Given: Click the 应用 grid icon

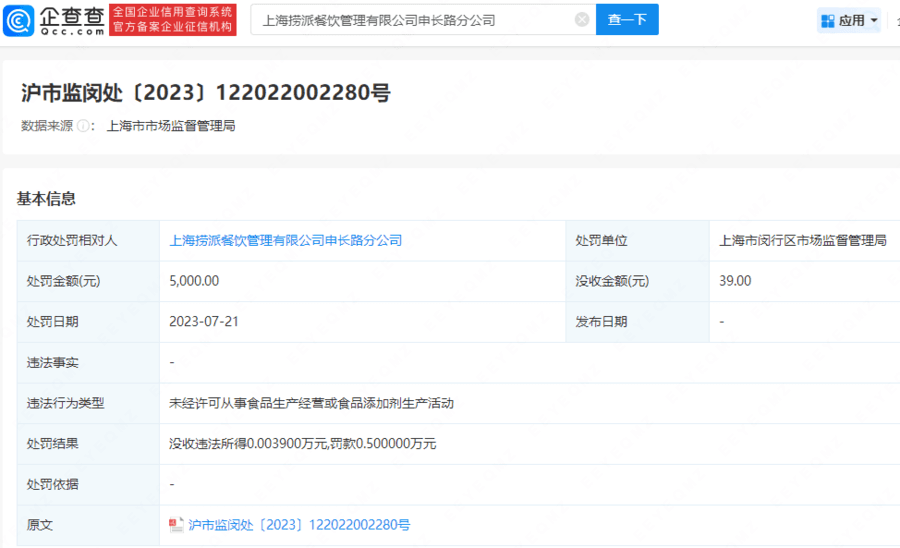Looking at the screenshot, I should pos(827,21).
